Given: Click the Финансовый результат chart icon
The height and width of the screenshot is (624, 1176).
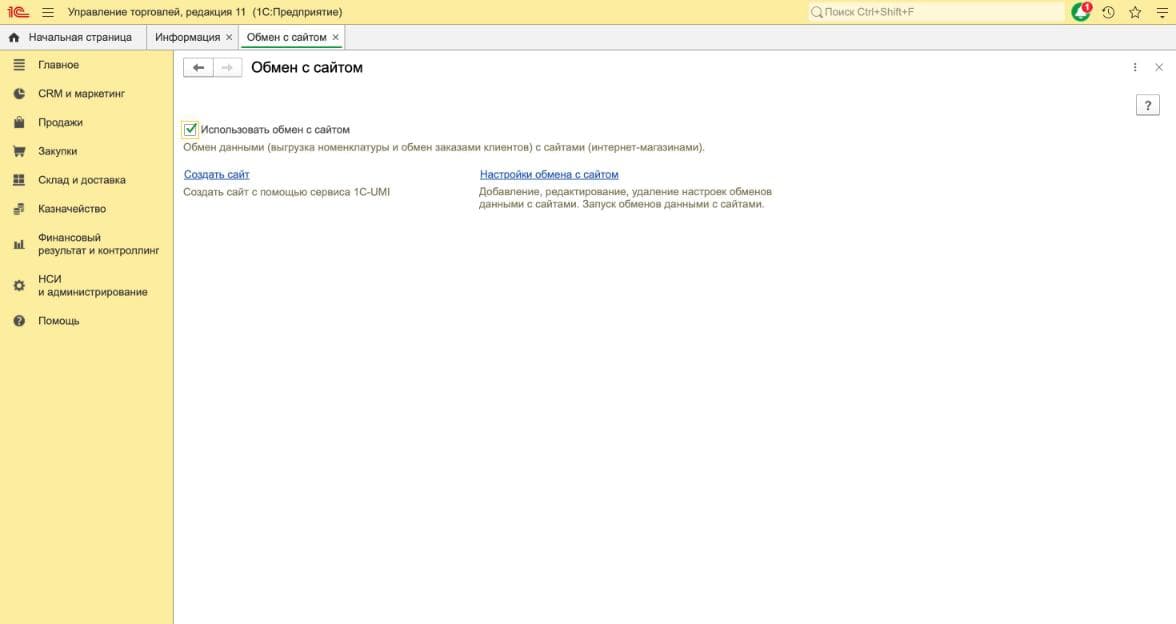Looking at the screenshot, I should click(x=20, y=244).
